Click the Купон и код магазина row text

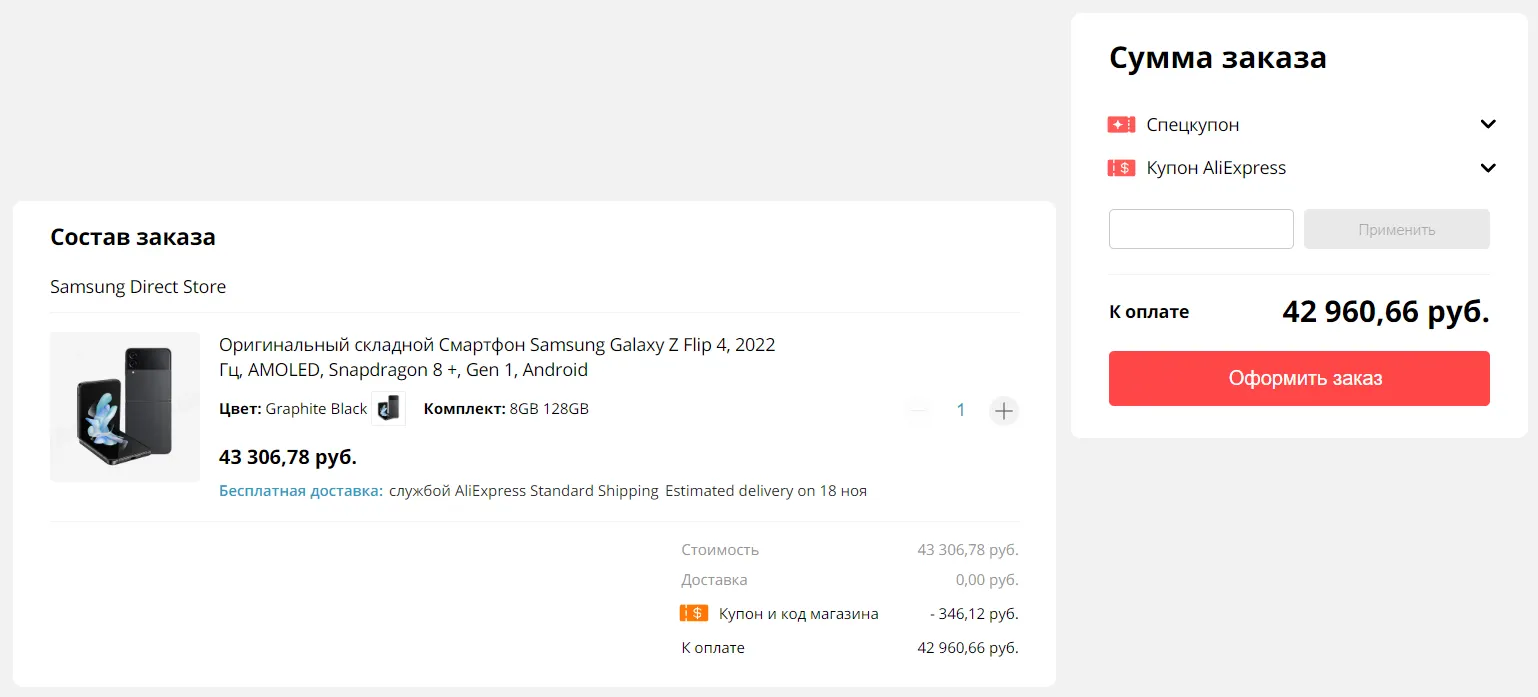798,614
